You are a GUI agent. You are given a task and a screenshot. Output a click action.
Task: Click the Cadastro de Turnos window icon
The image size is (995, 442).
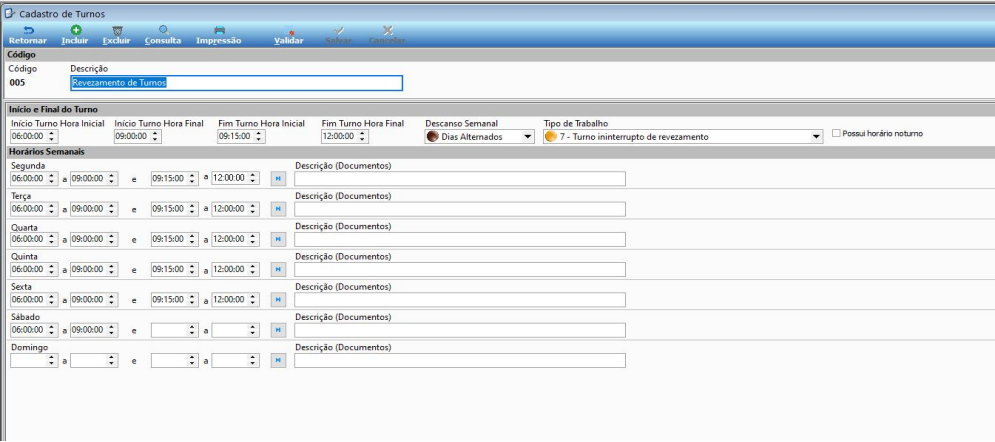coord(10,13)
